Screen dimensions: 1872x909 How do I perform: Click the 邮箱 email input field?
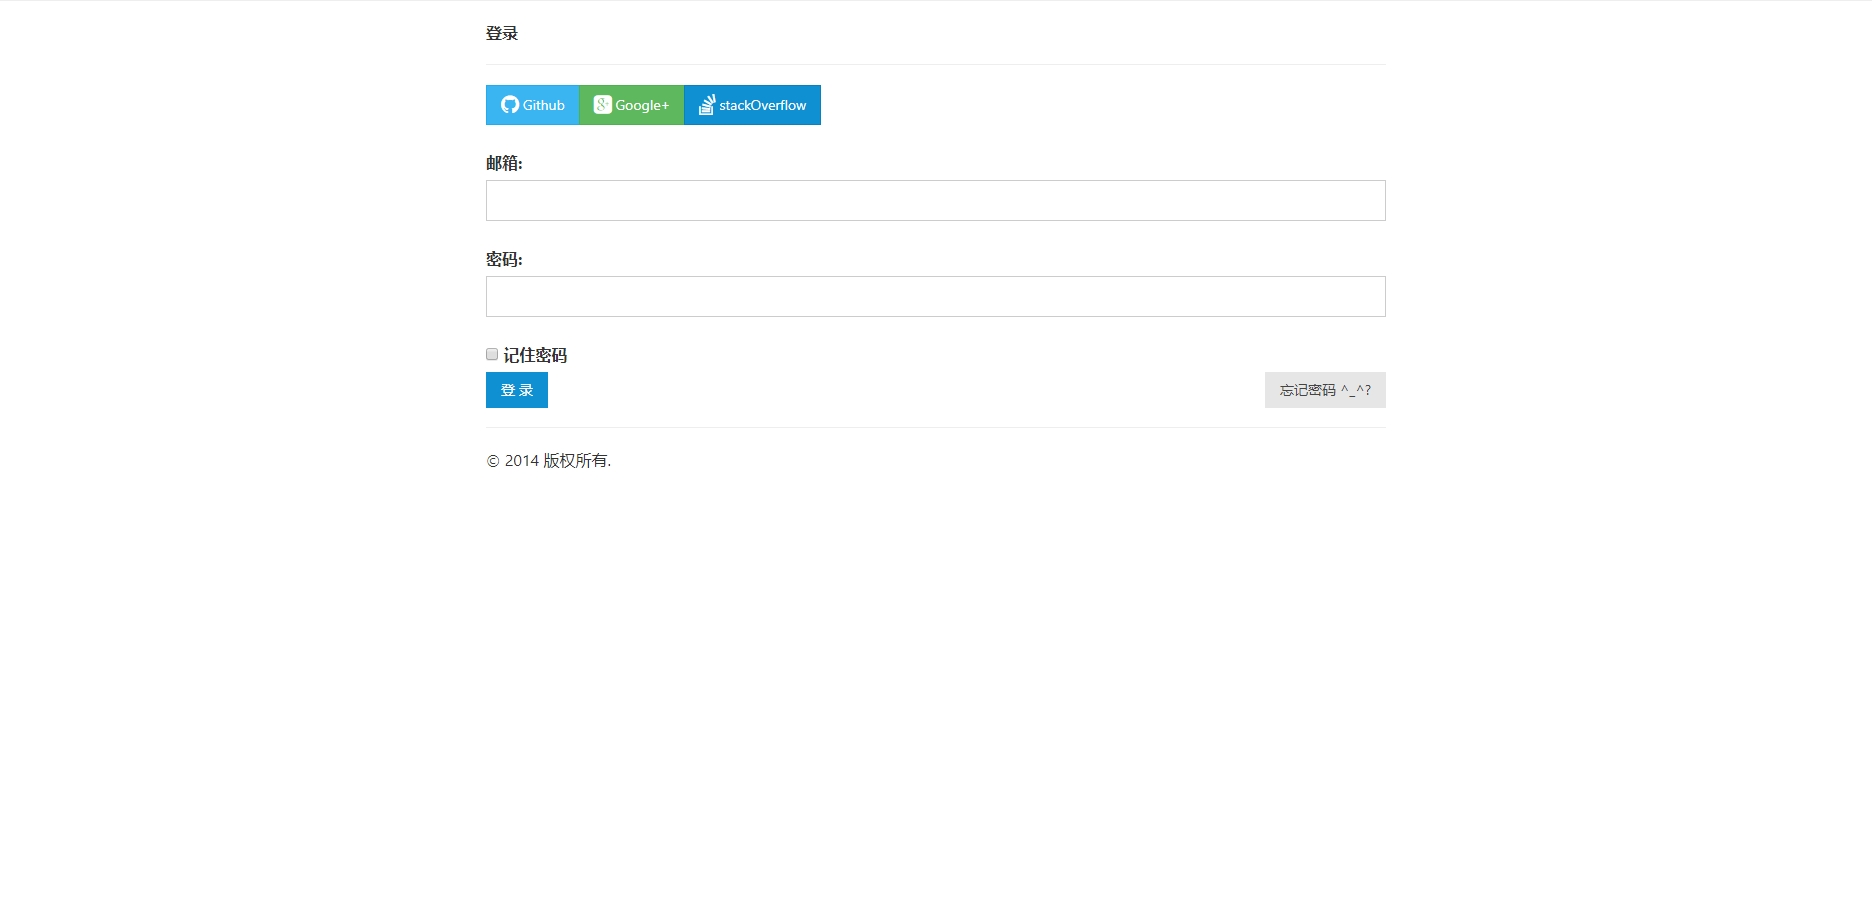[x=935, y=200]
